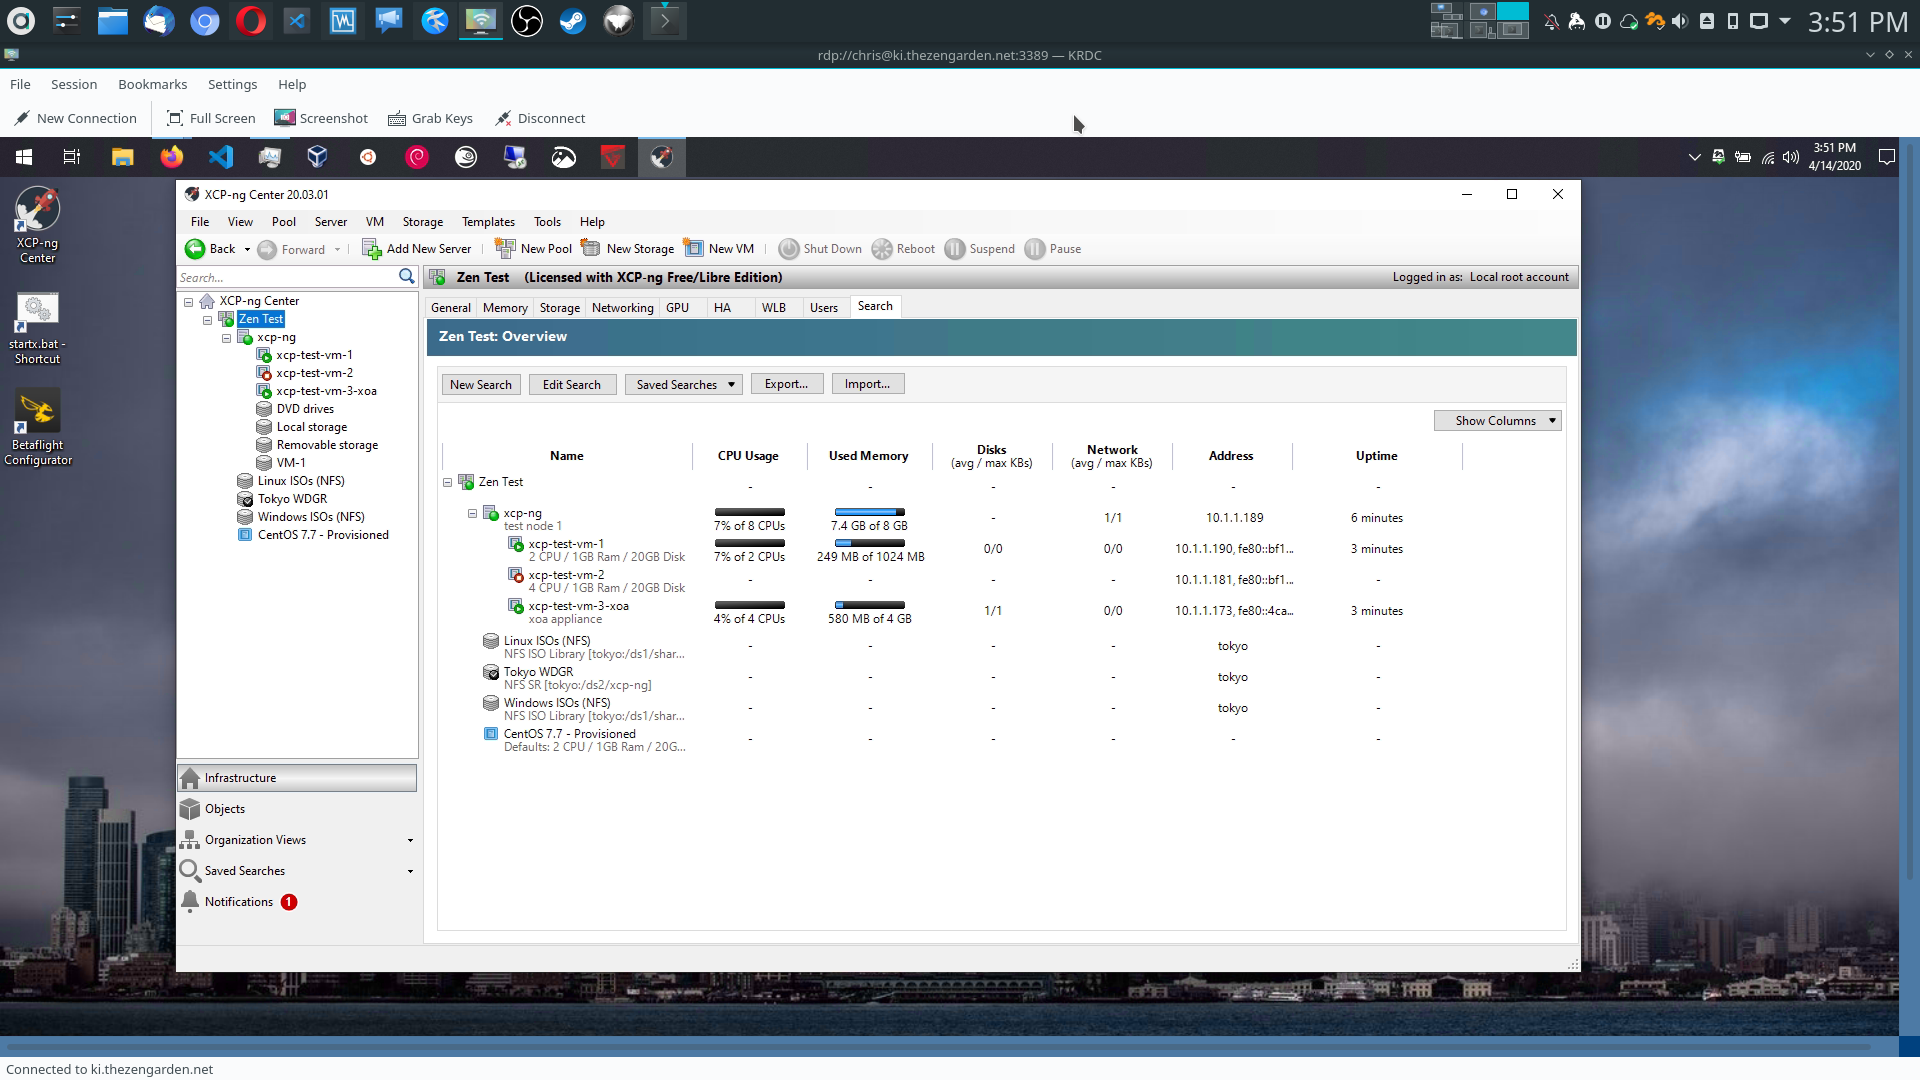Click the New Storage toolbar button

click(627, 249)
